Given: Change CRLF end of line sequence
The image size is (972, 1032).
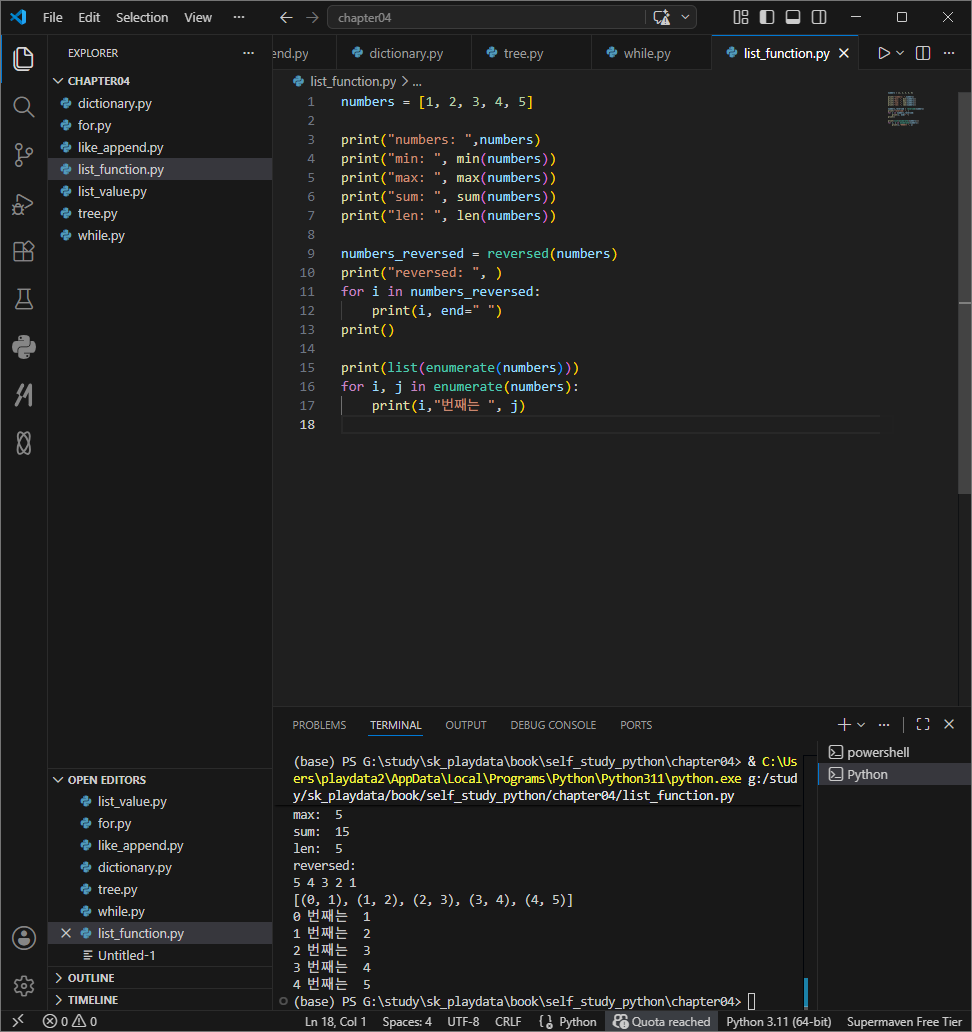Looking at the screenshot, I should pyautogui.click(x=508, y=1021).
